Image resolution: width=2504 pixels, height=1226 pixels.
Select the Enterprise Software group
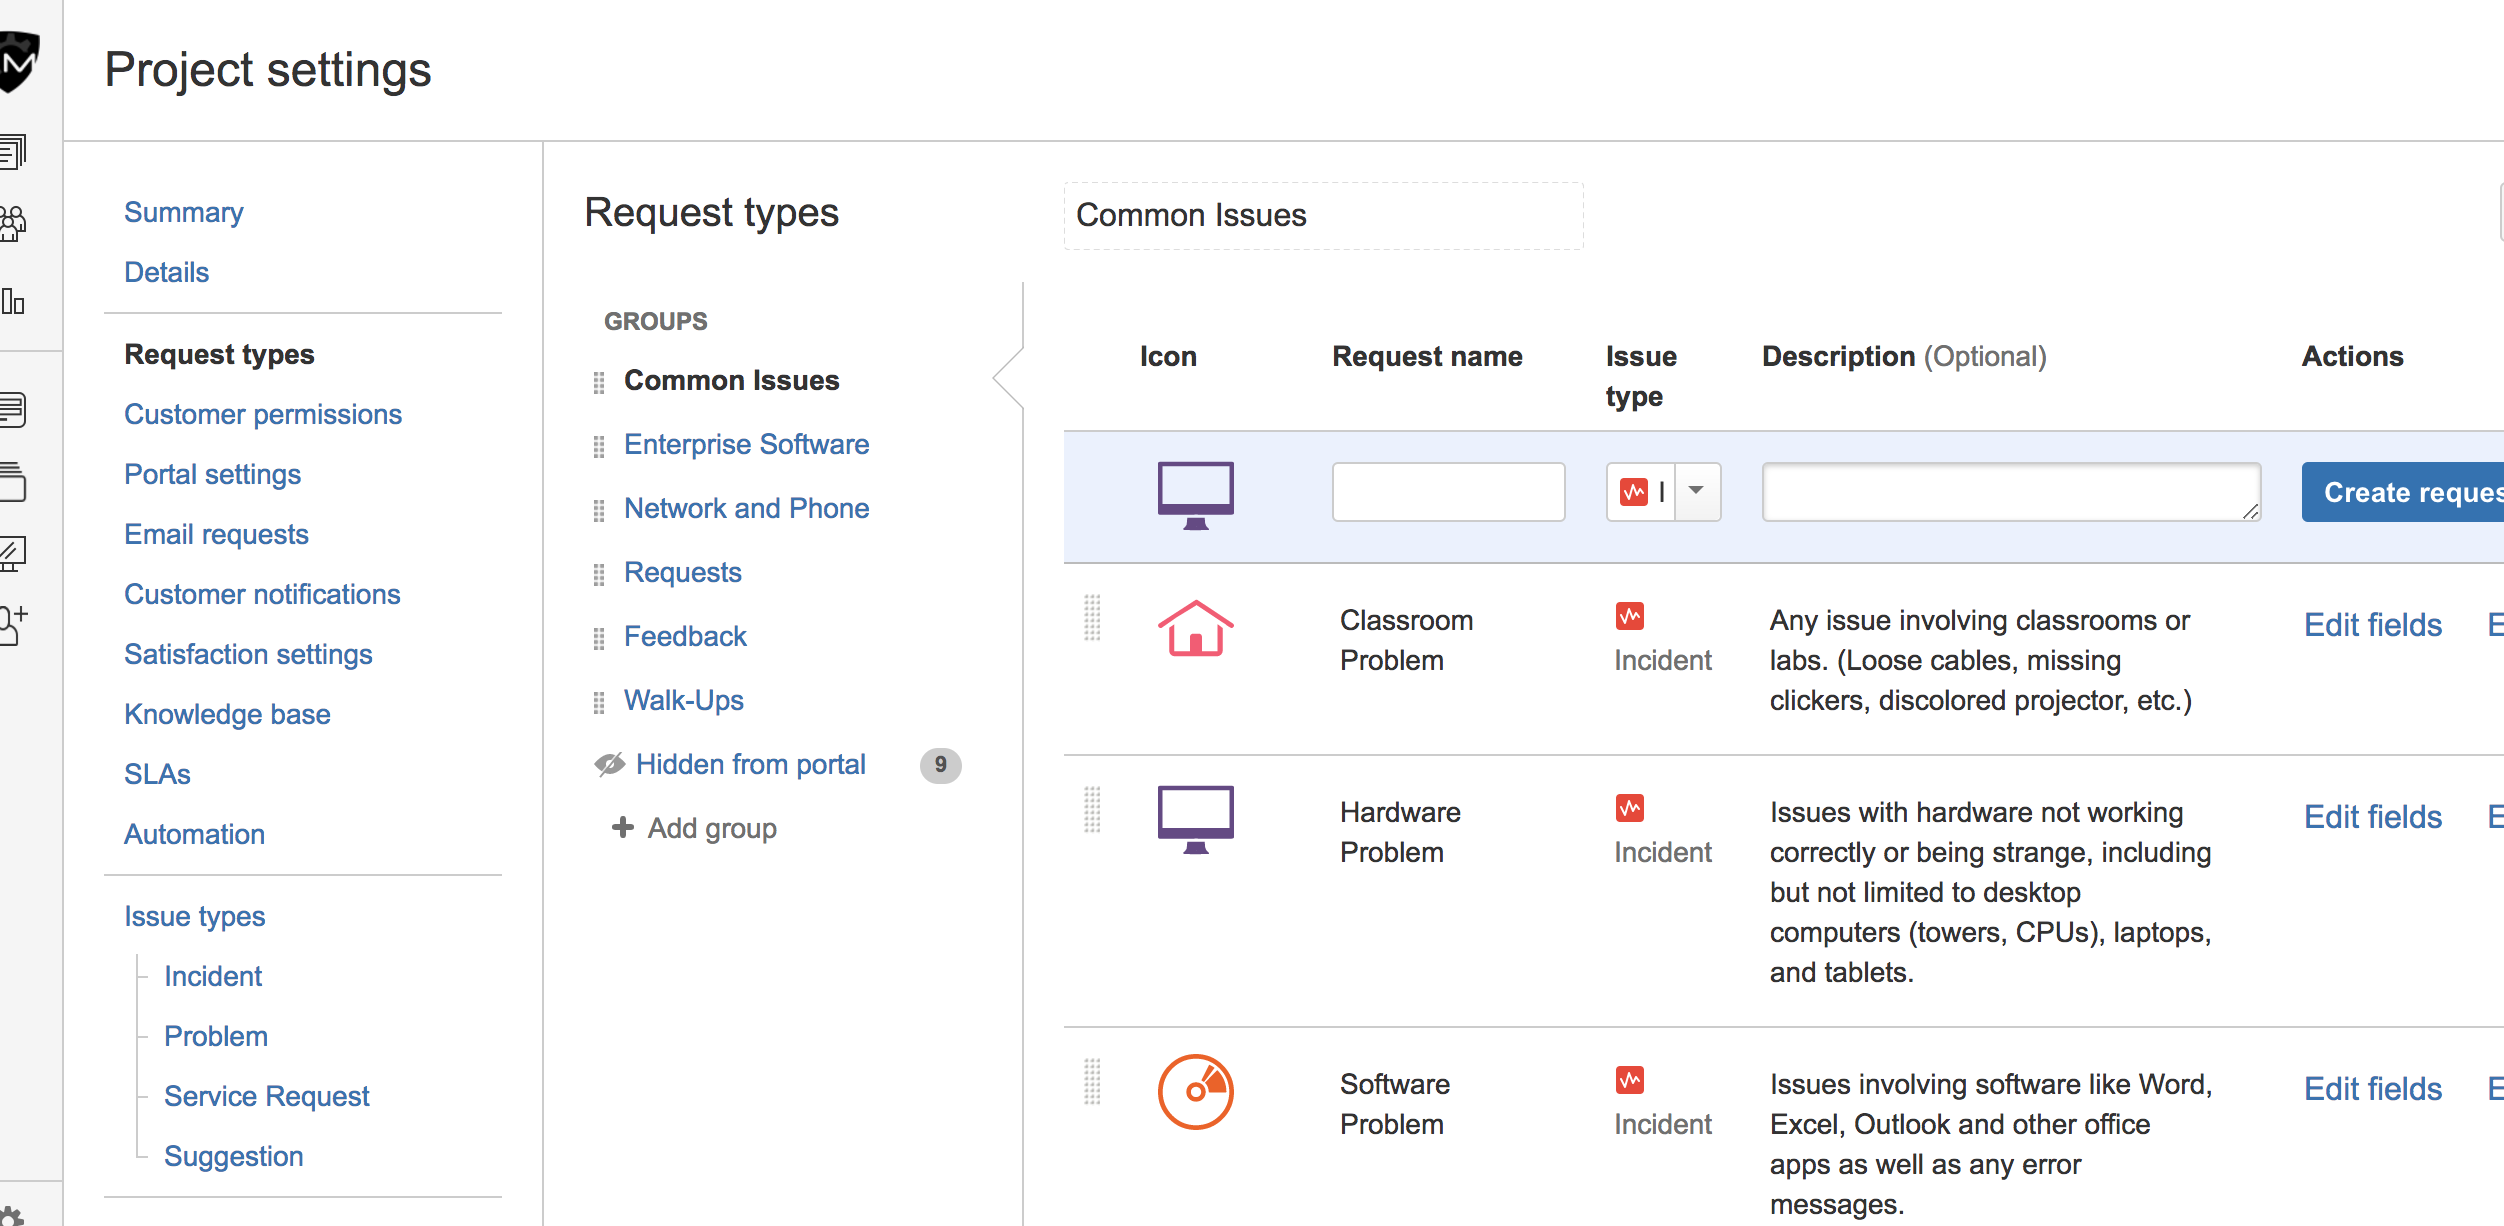746,444
